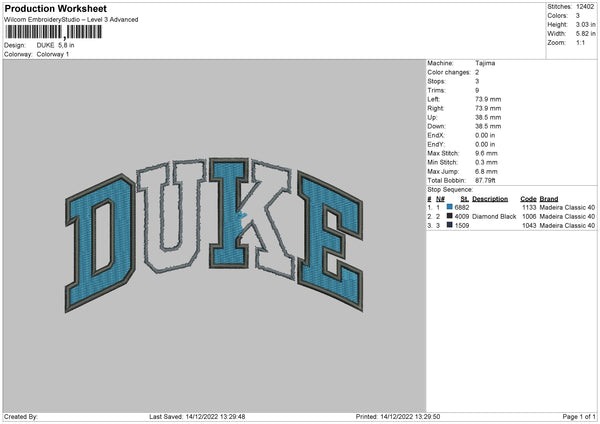The image size is (600, 424).
Task: Click the Down value 38.5 mm
Action: click(488, 126)
